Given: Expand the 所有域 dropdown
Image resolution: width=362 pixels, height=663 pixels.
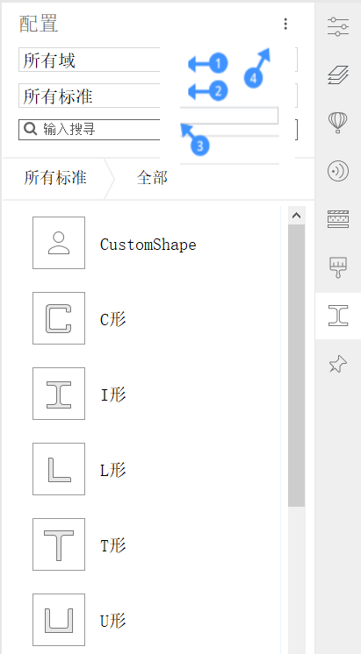Looking at the screenshot, I should coord(158,60).
